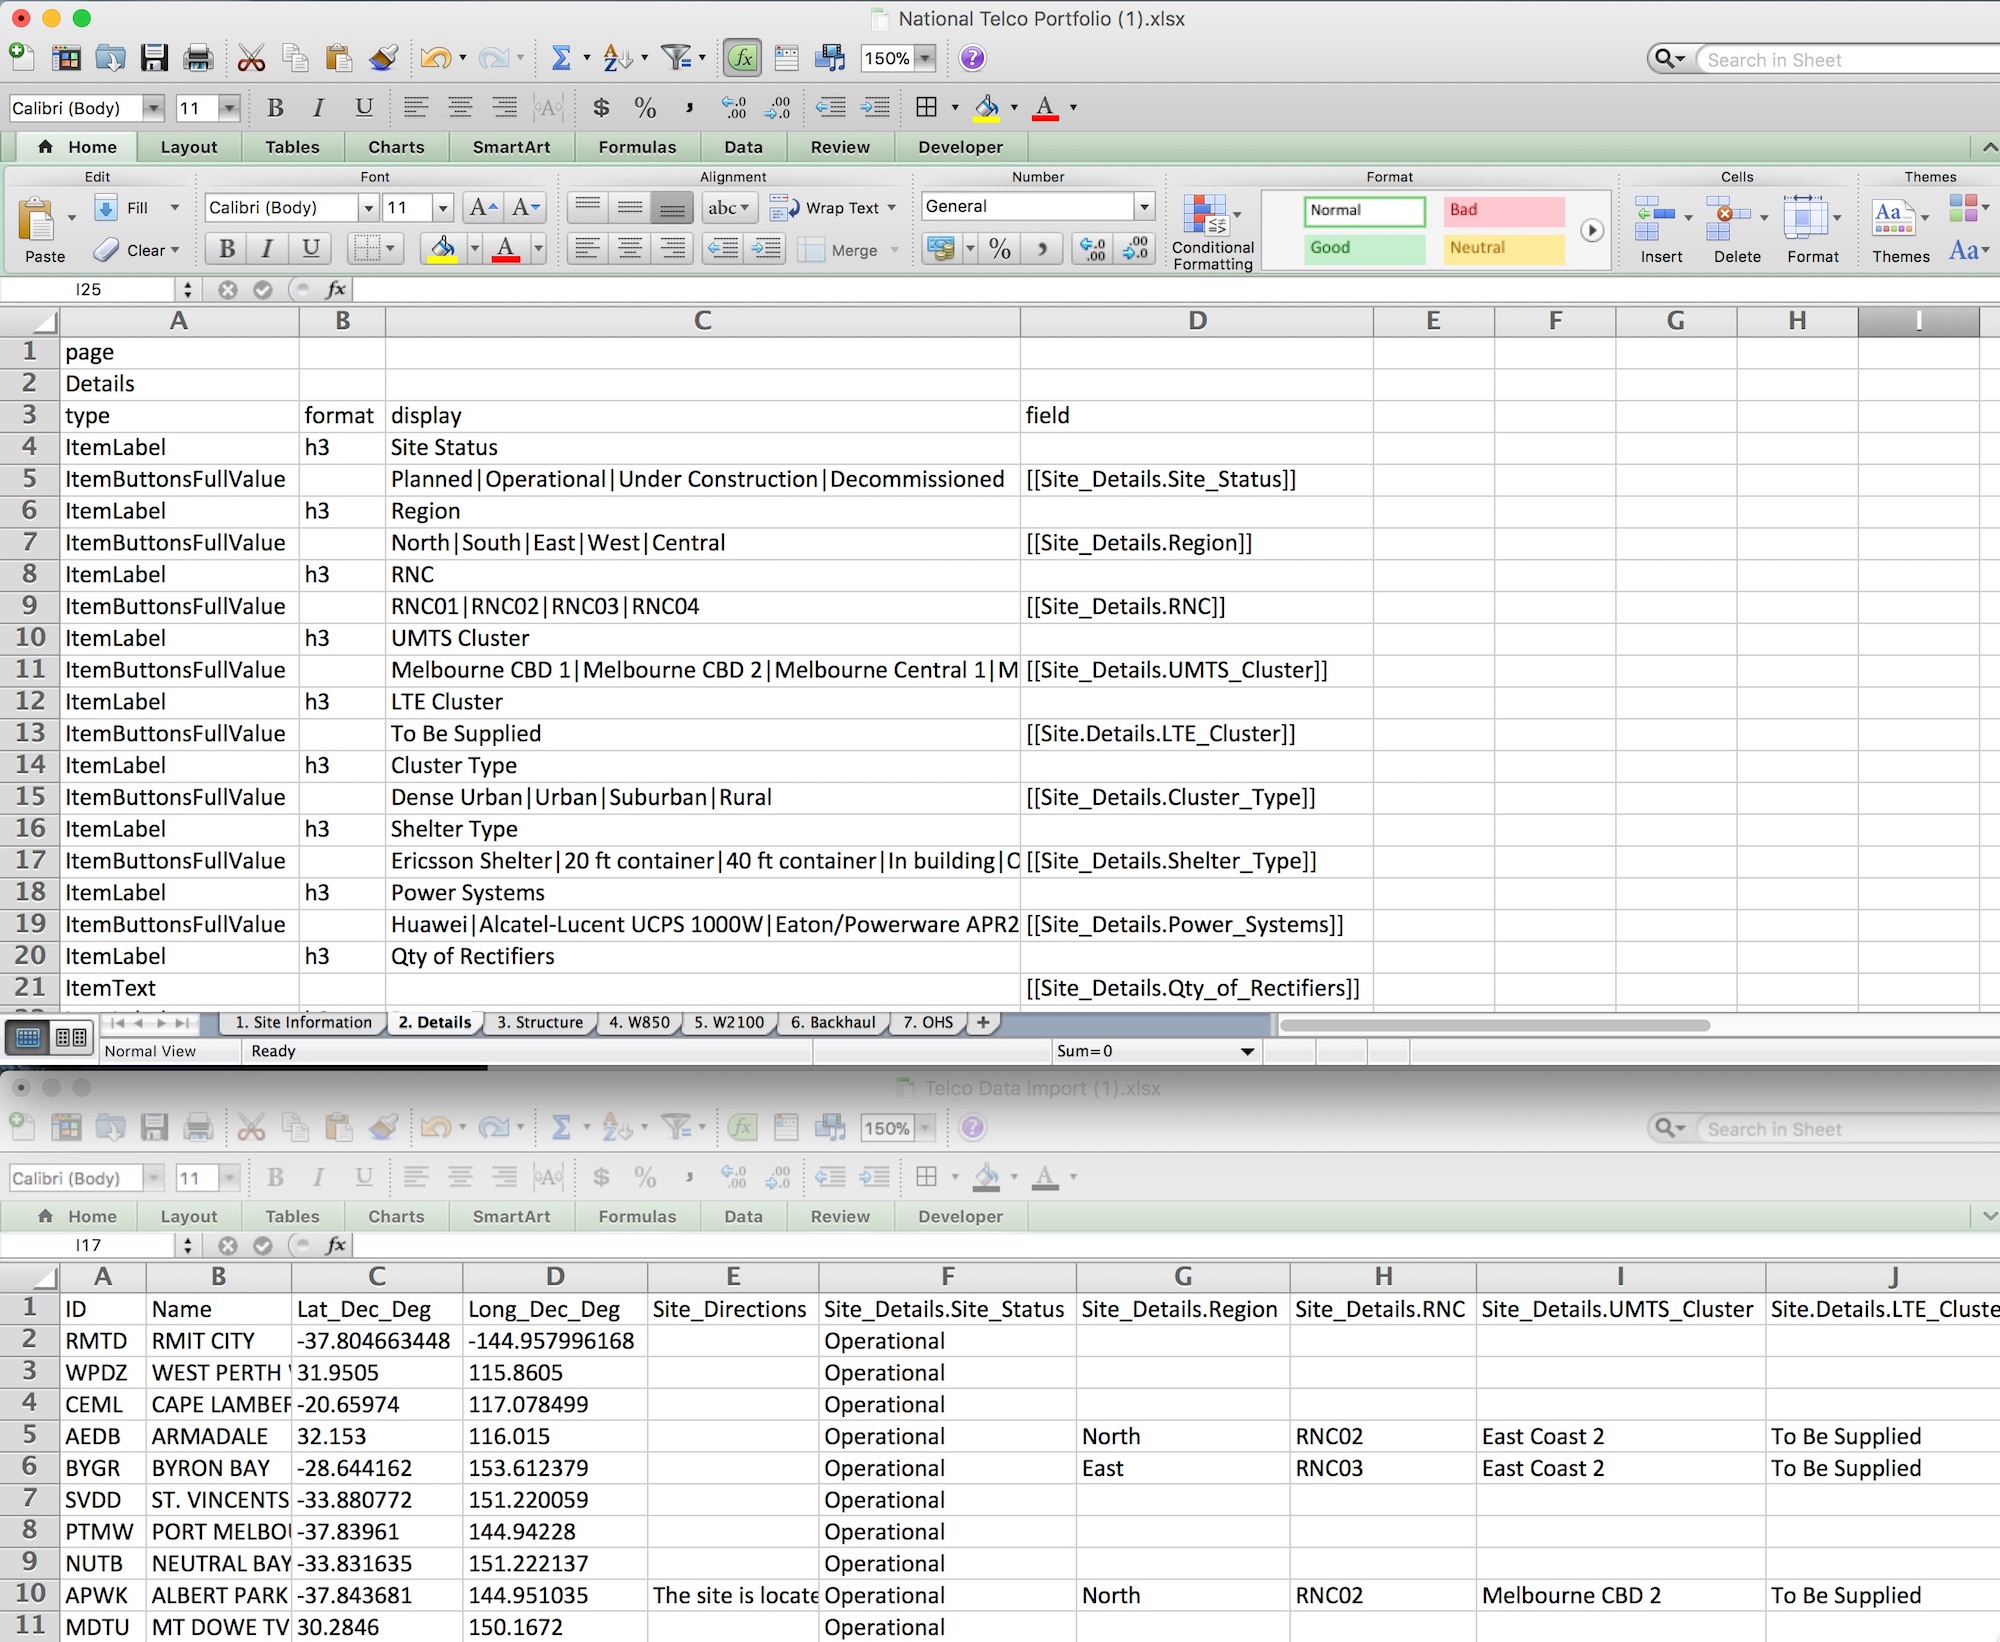Click Increase font size icon in ribbon

[x=483, y=207]
